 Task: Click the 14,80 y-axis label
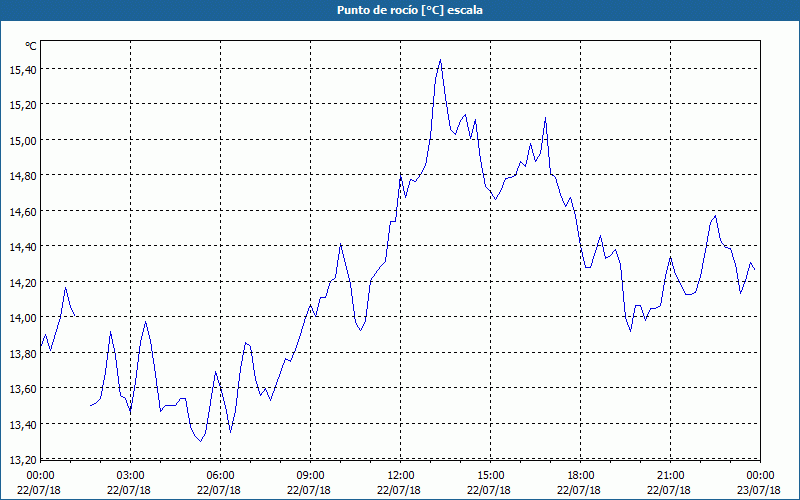click(23, 176)
